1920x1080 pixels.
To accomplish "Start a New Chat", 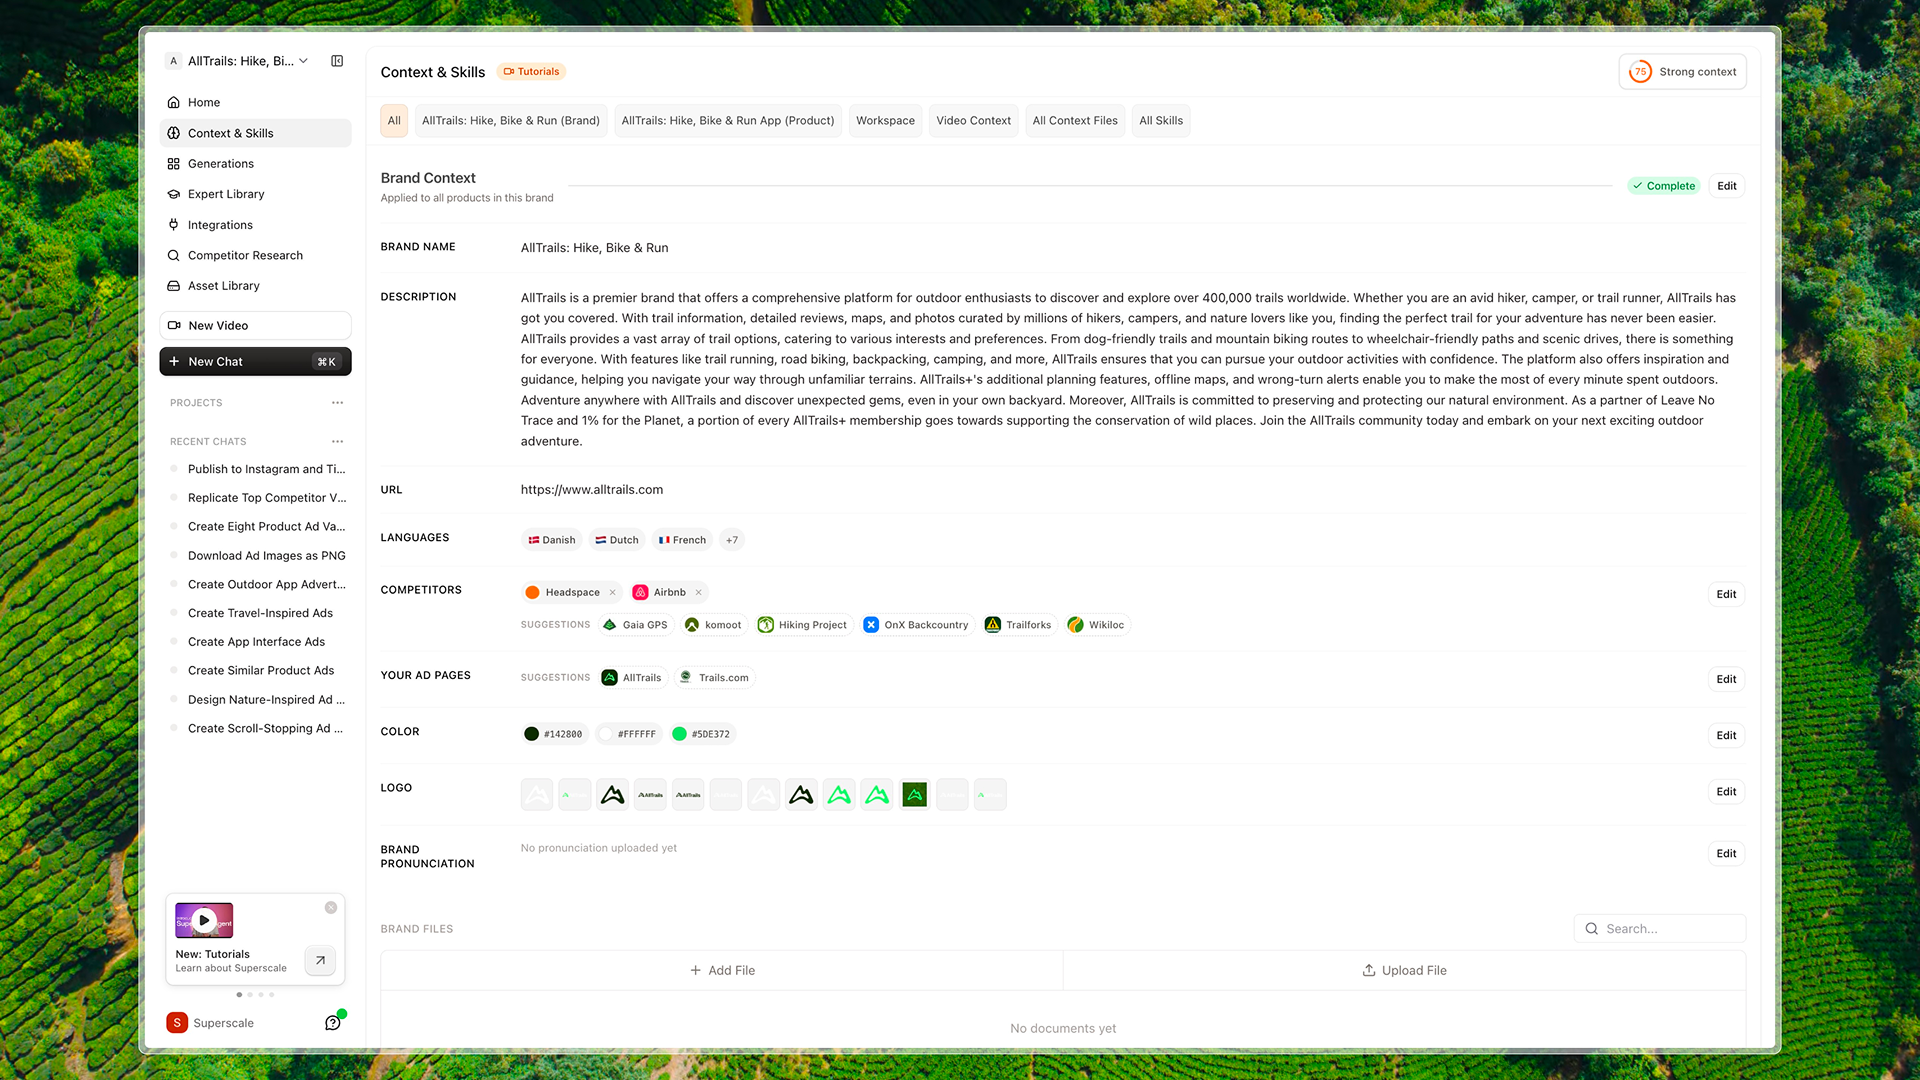I will (255, 362).
